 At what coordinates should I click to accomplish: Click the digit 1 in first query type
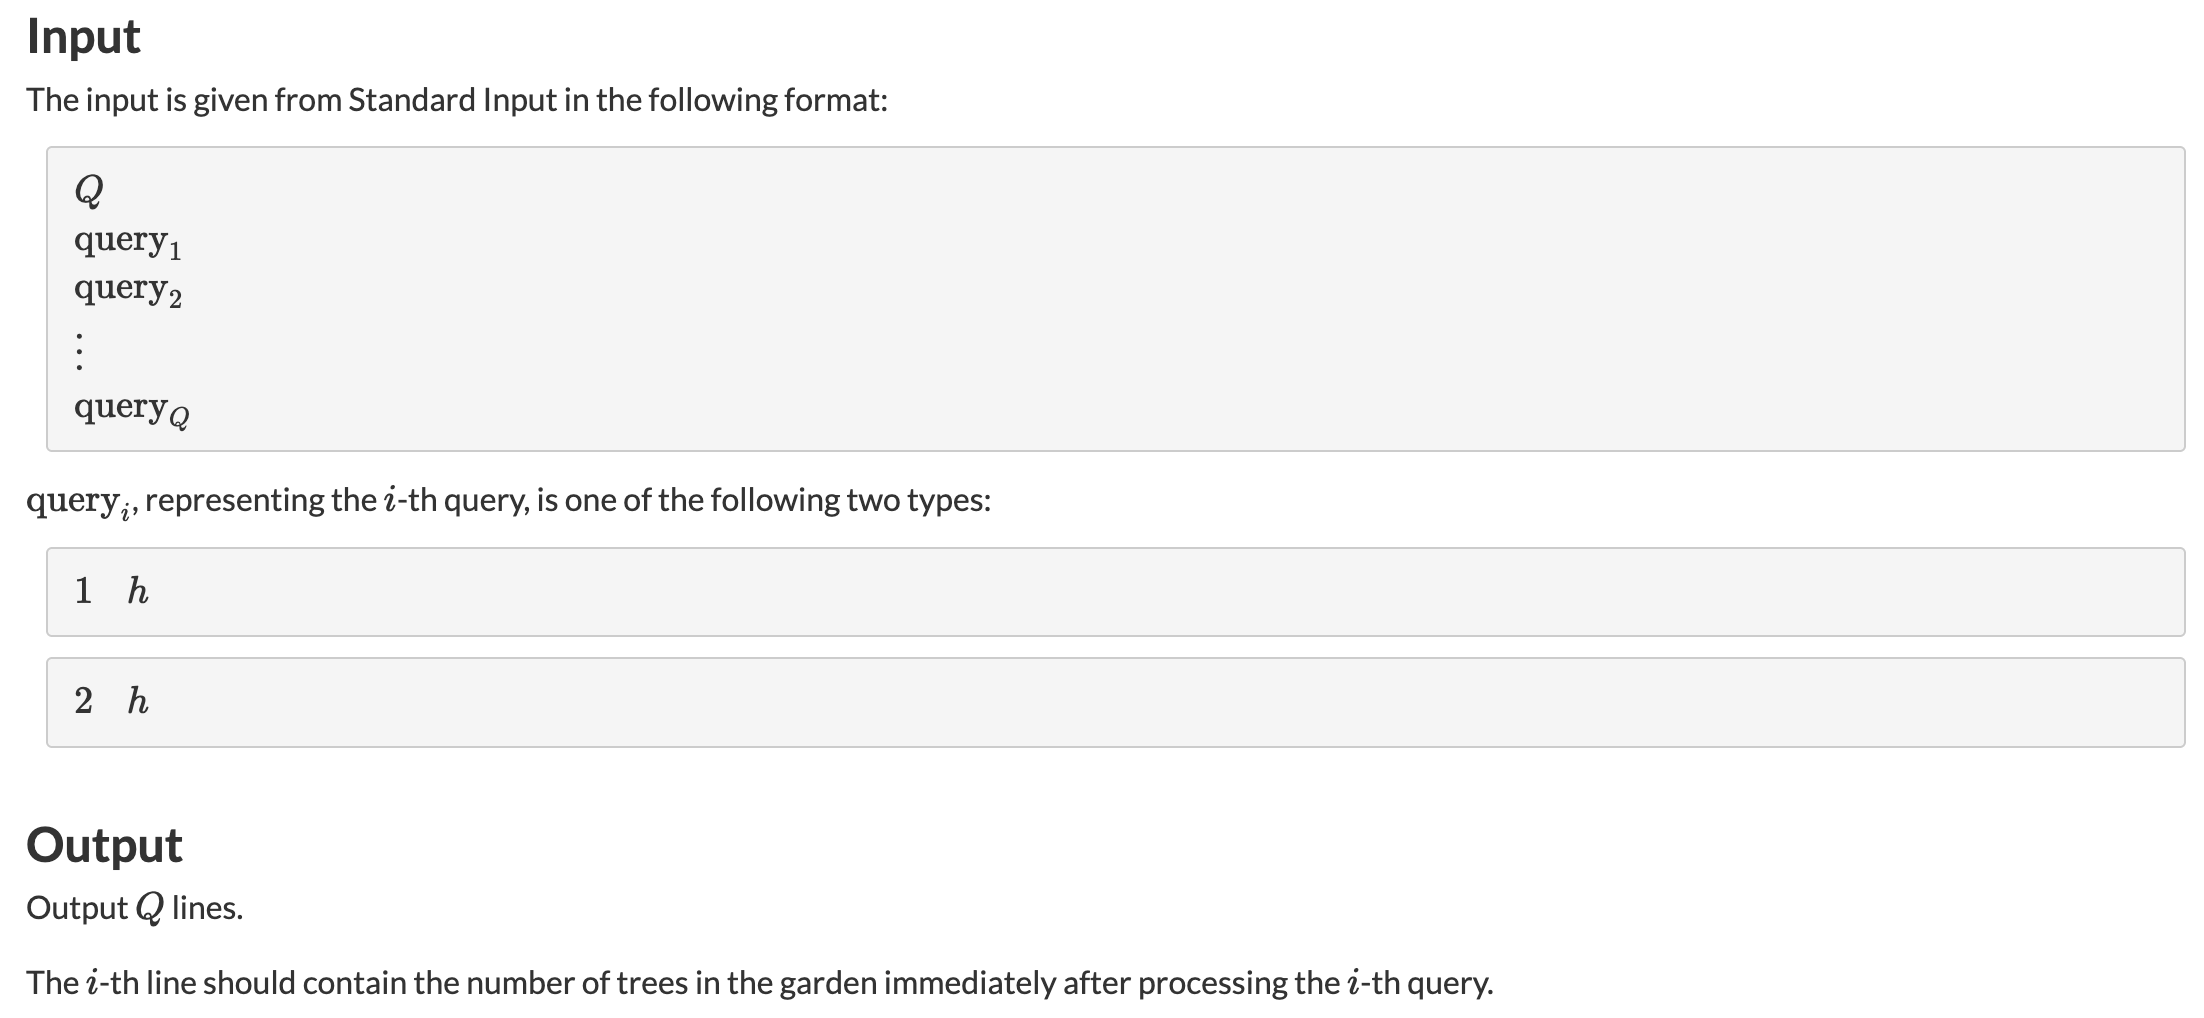coord(83,591)
